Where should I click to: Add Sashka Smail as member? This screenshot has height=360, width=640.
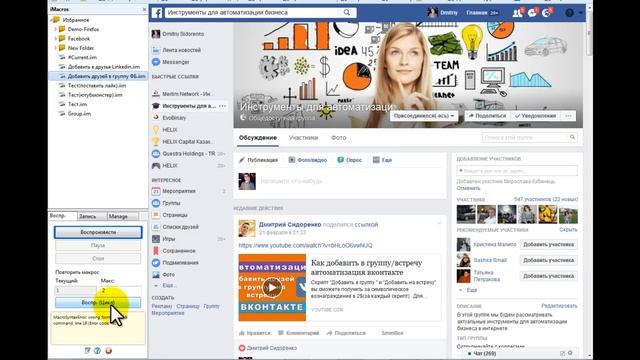click(x=548, y=260)
